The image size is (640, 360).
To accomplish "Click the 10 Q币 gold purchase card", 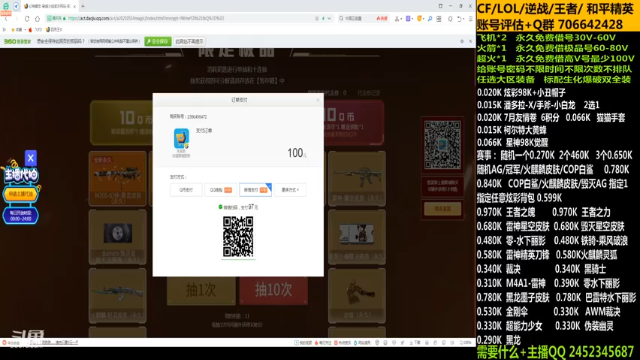I will [x=122, y=123].
